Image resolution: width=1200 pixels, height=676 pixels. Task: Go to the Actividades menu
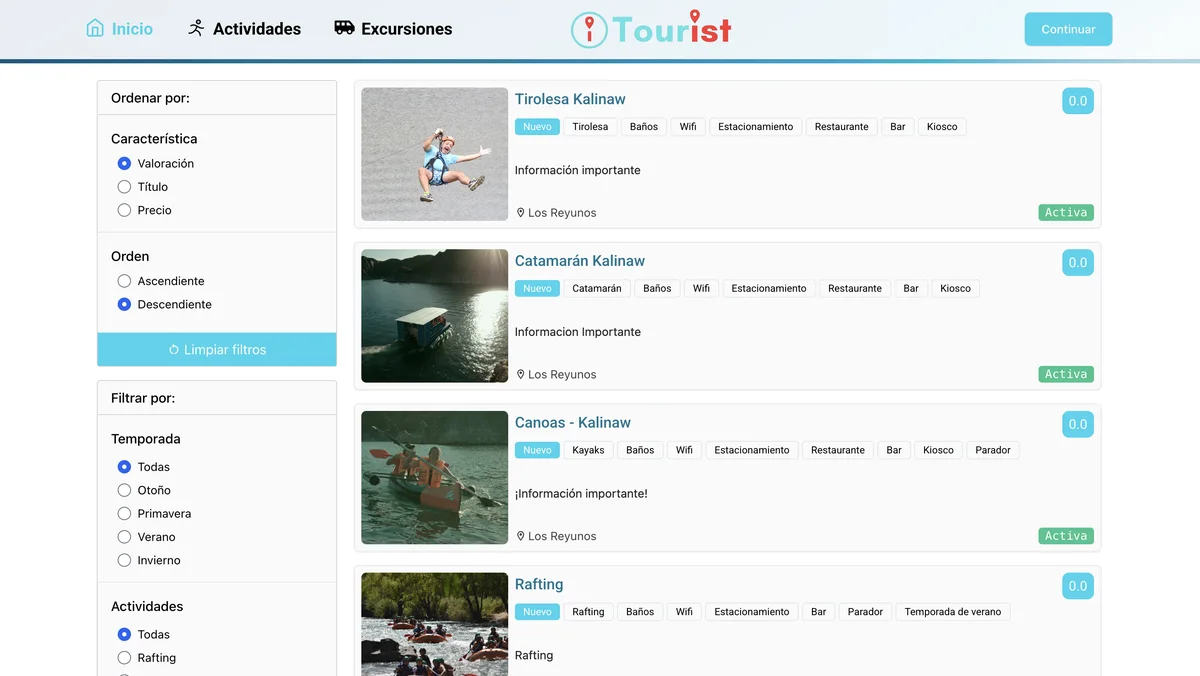pos(244,29)
